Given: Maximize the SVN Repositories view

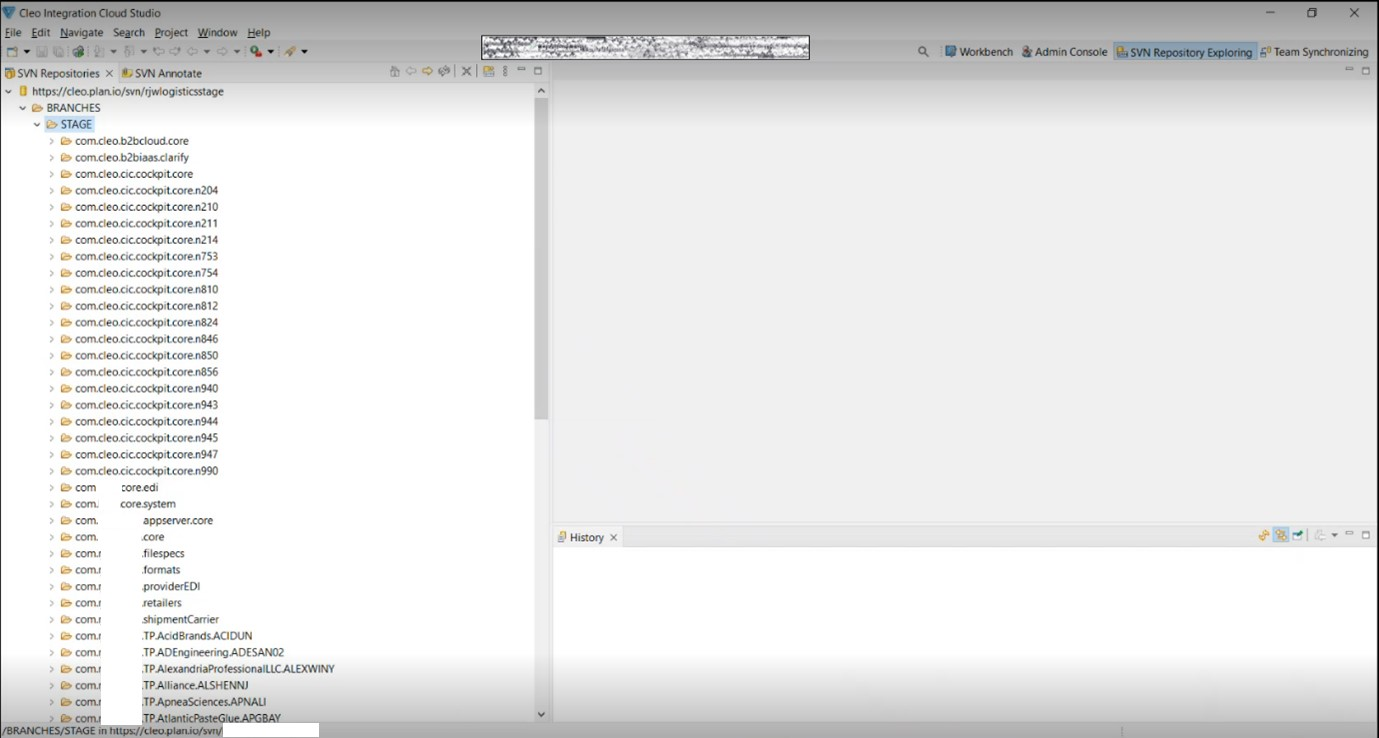Looking at the screenshot, I should (x=538, y=71).
